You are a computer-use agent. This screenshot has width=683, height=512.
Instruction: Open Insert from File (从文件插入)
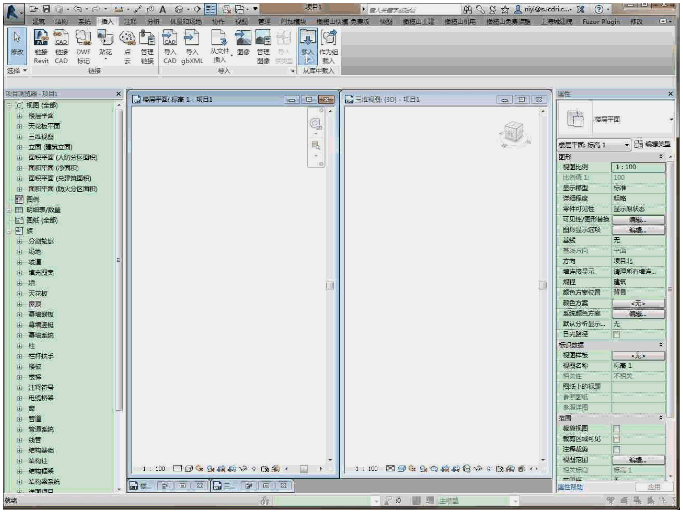click(220, 47)
